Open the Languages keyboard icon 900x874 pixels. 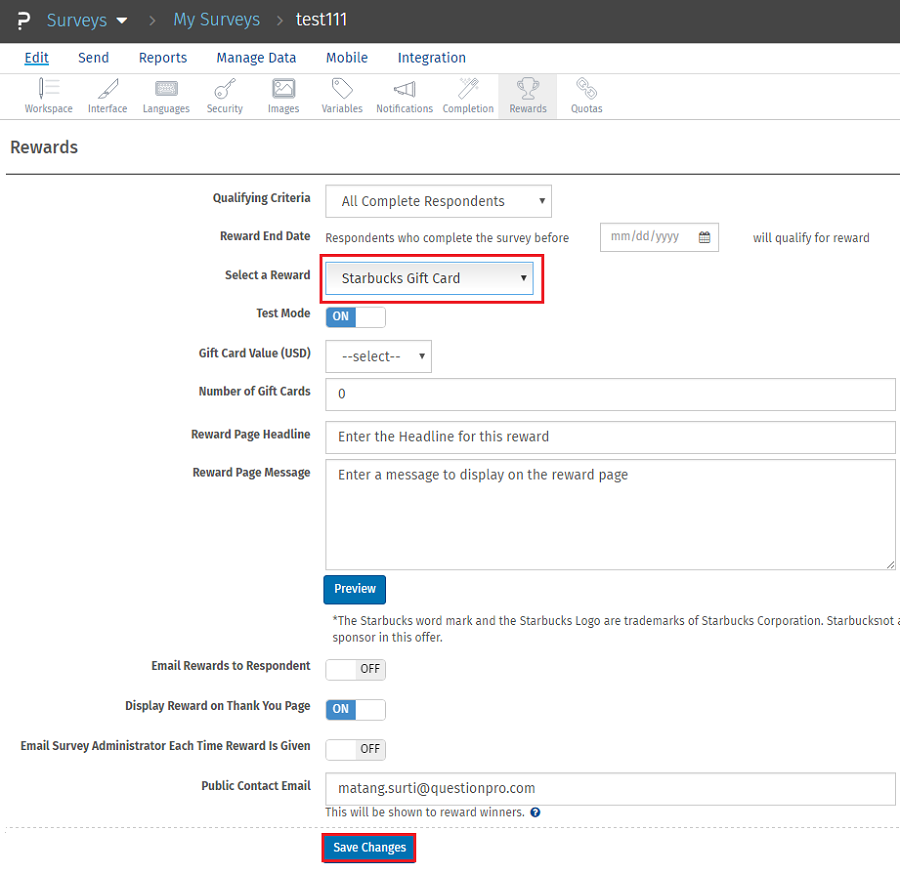click(x=166, y=90)
